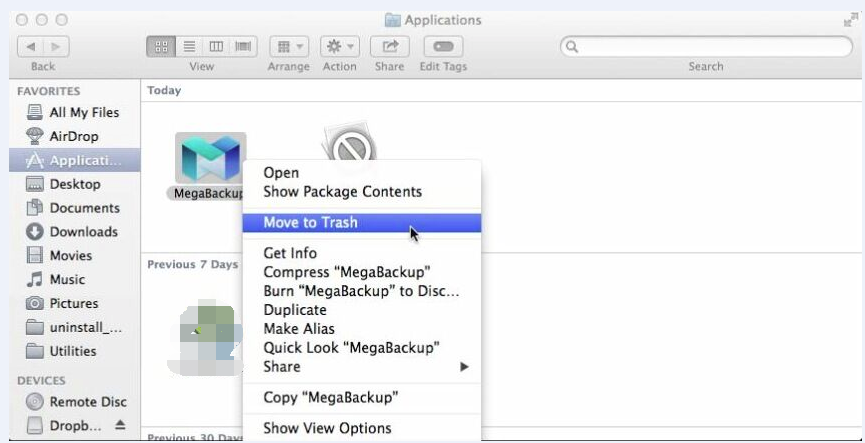Click the Applications window title
865x443 pixels.
(x=442, y=20)
